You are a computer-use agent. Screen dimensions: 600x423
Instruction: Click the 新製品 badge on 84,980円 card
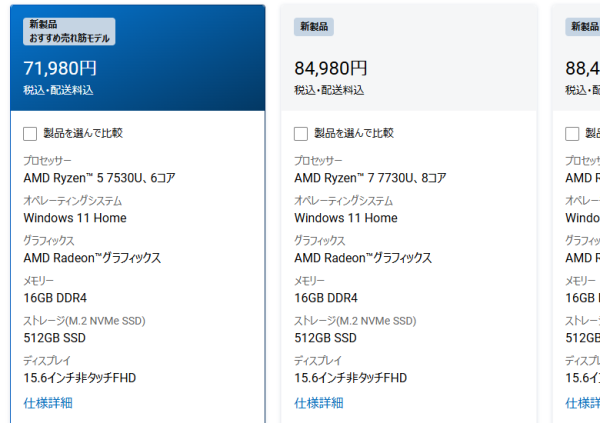pyautogui.click(x=314, y=26)
